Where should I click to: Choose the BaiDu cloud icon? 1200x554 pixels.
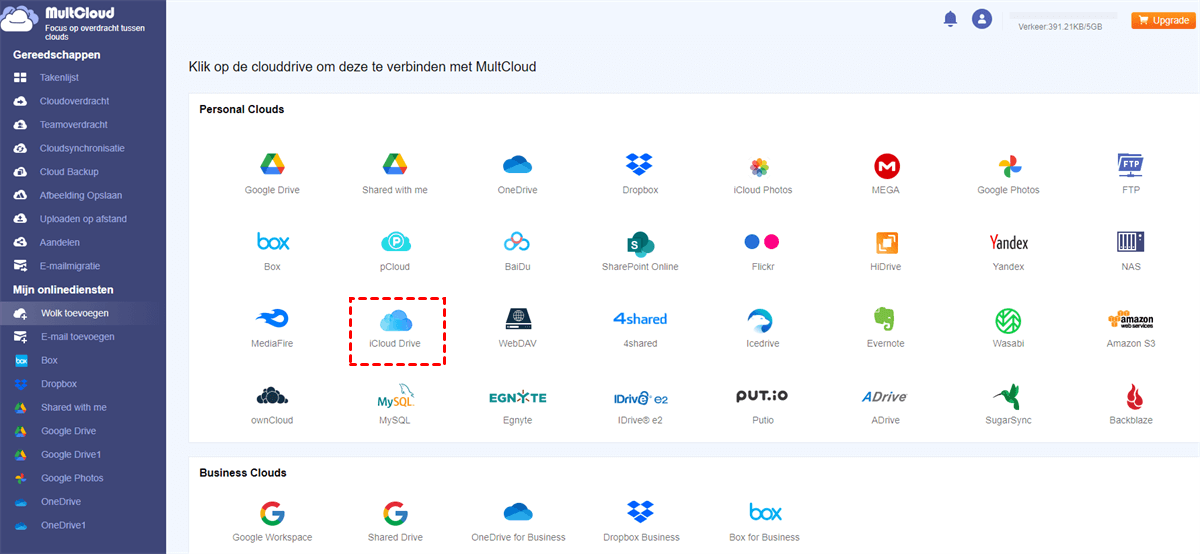517,242
